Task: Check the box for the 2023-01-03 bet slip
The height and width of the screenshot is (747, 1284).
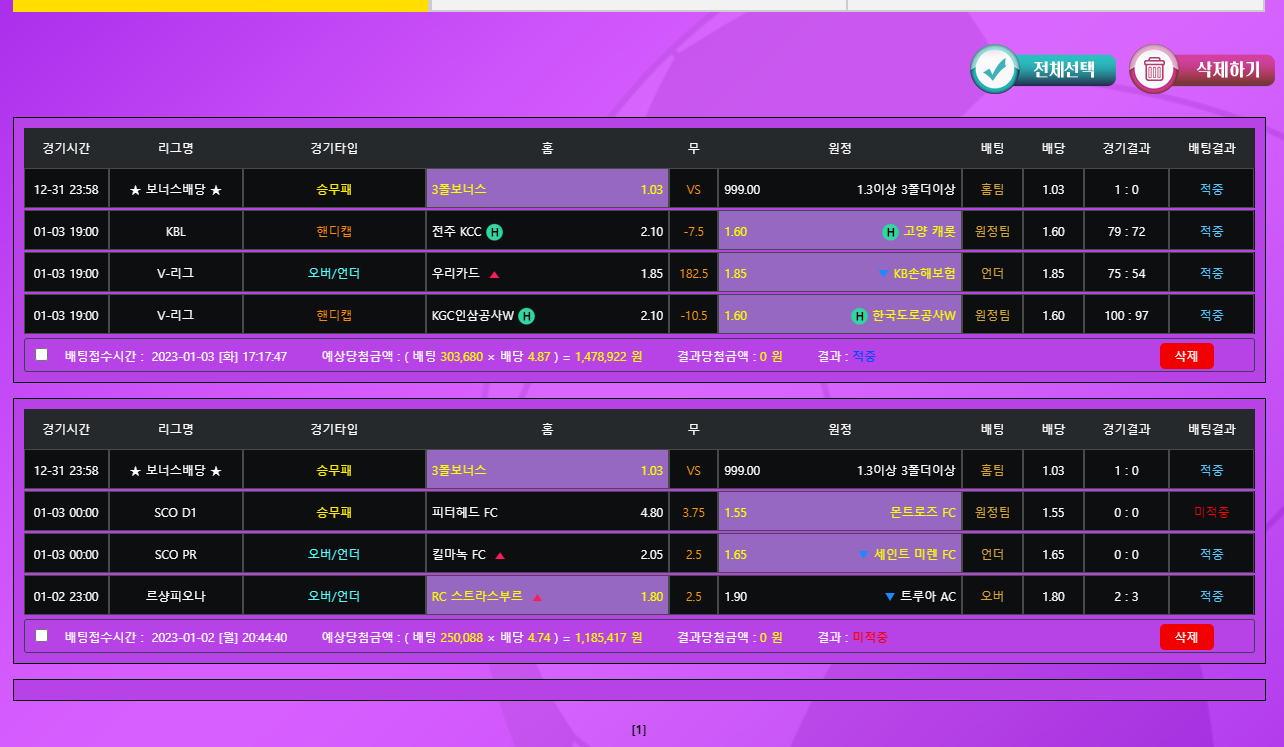Action: point(41,355)
